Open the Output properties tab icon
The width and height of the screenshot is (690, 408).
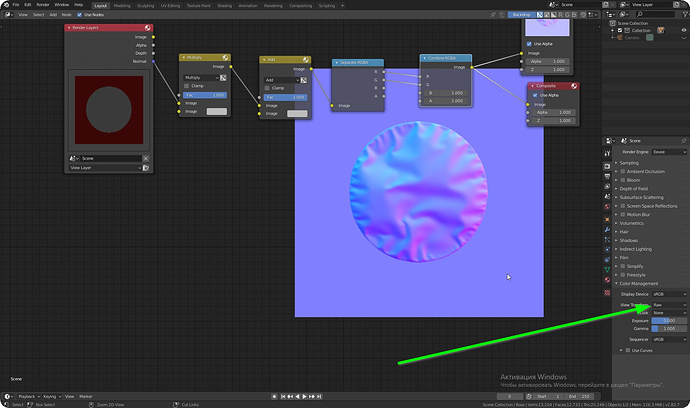[607, 176]
